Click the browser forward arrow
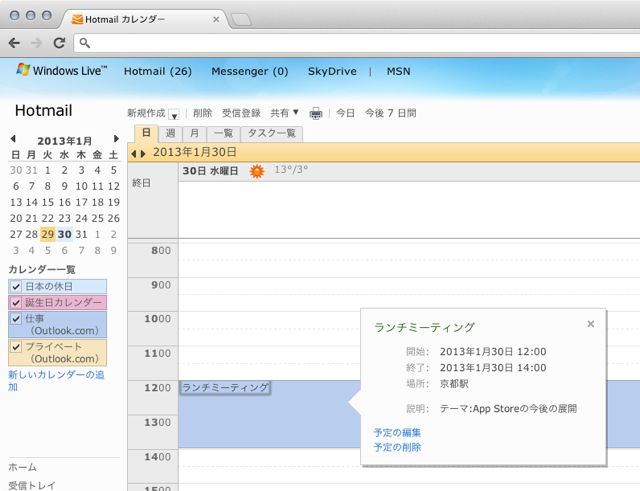Image resolution: width=640 pixels, height=491 pixels. pyautogui.click(x=37, y=43)
